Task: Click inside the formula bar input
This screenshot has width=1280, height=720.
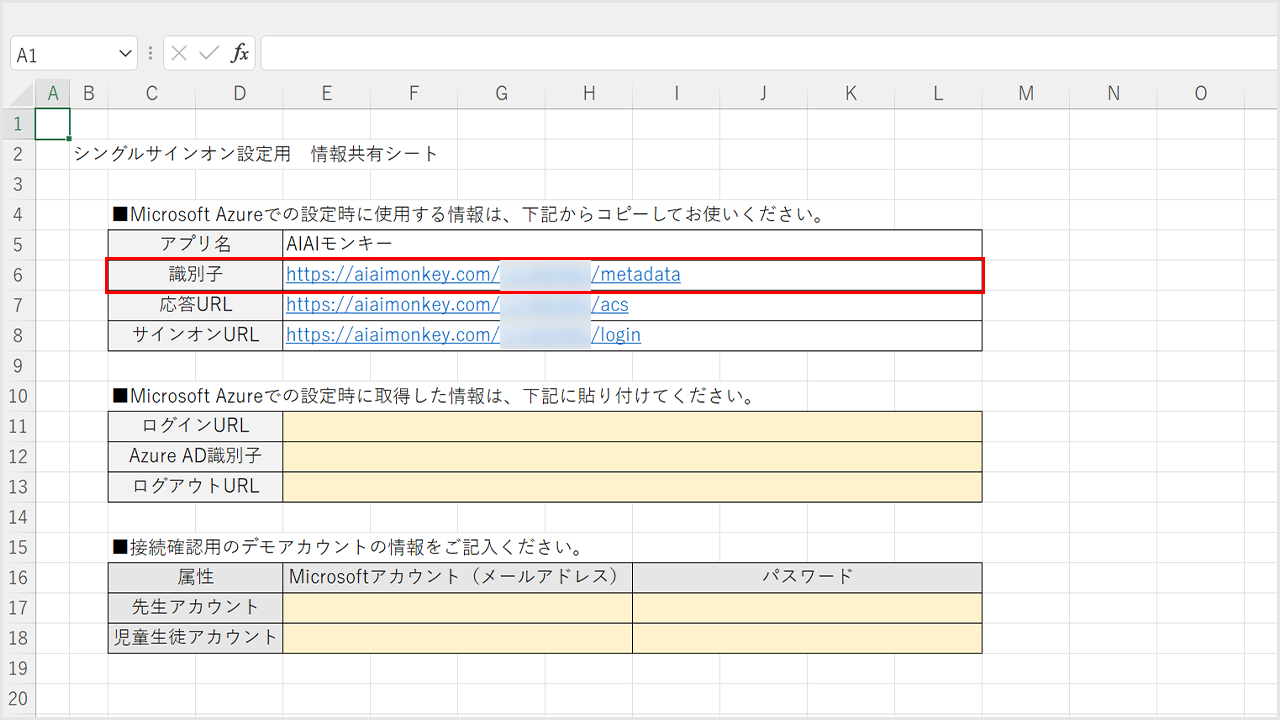Action: click(760, 54)
